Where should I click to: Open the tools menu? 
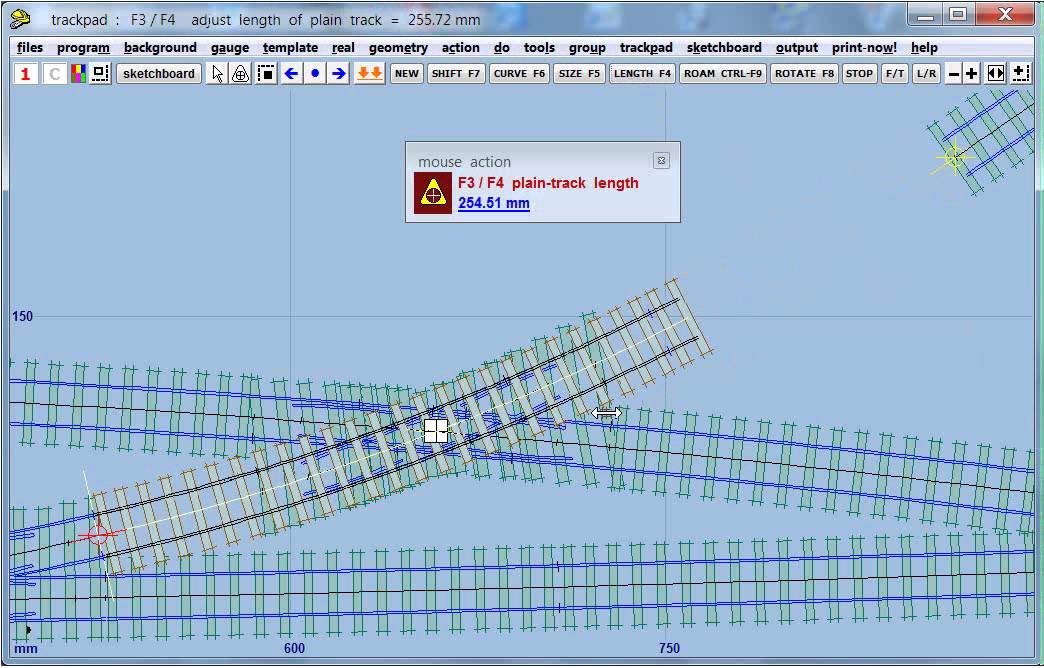[539, 47]
